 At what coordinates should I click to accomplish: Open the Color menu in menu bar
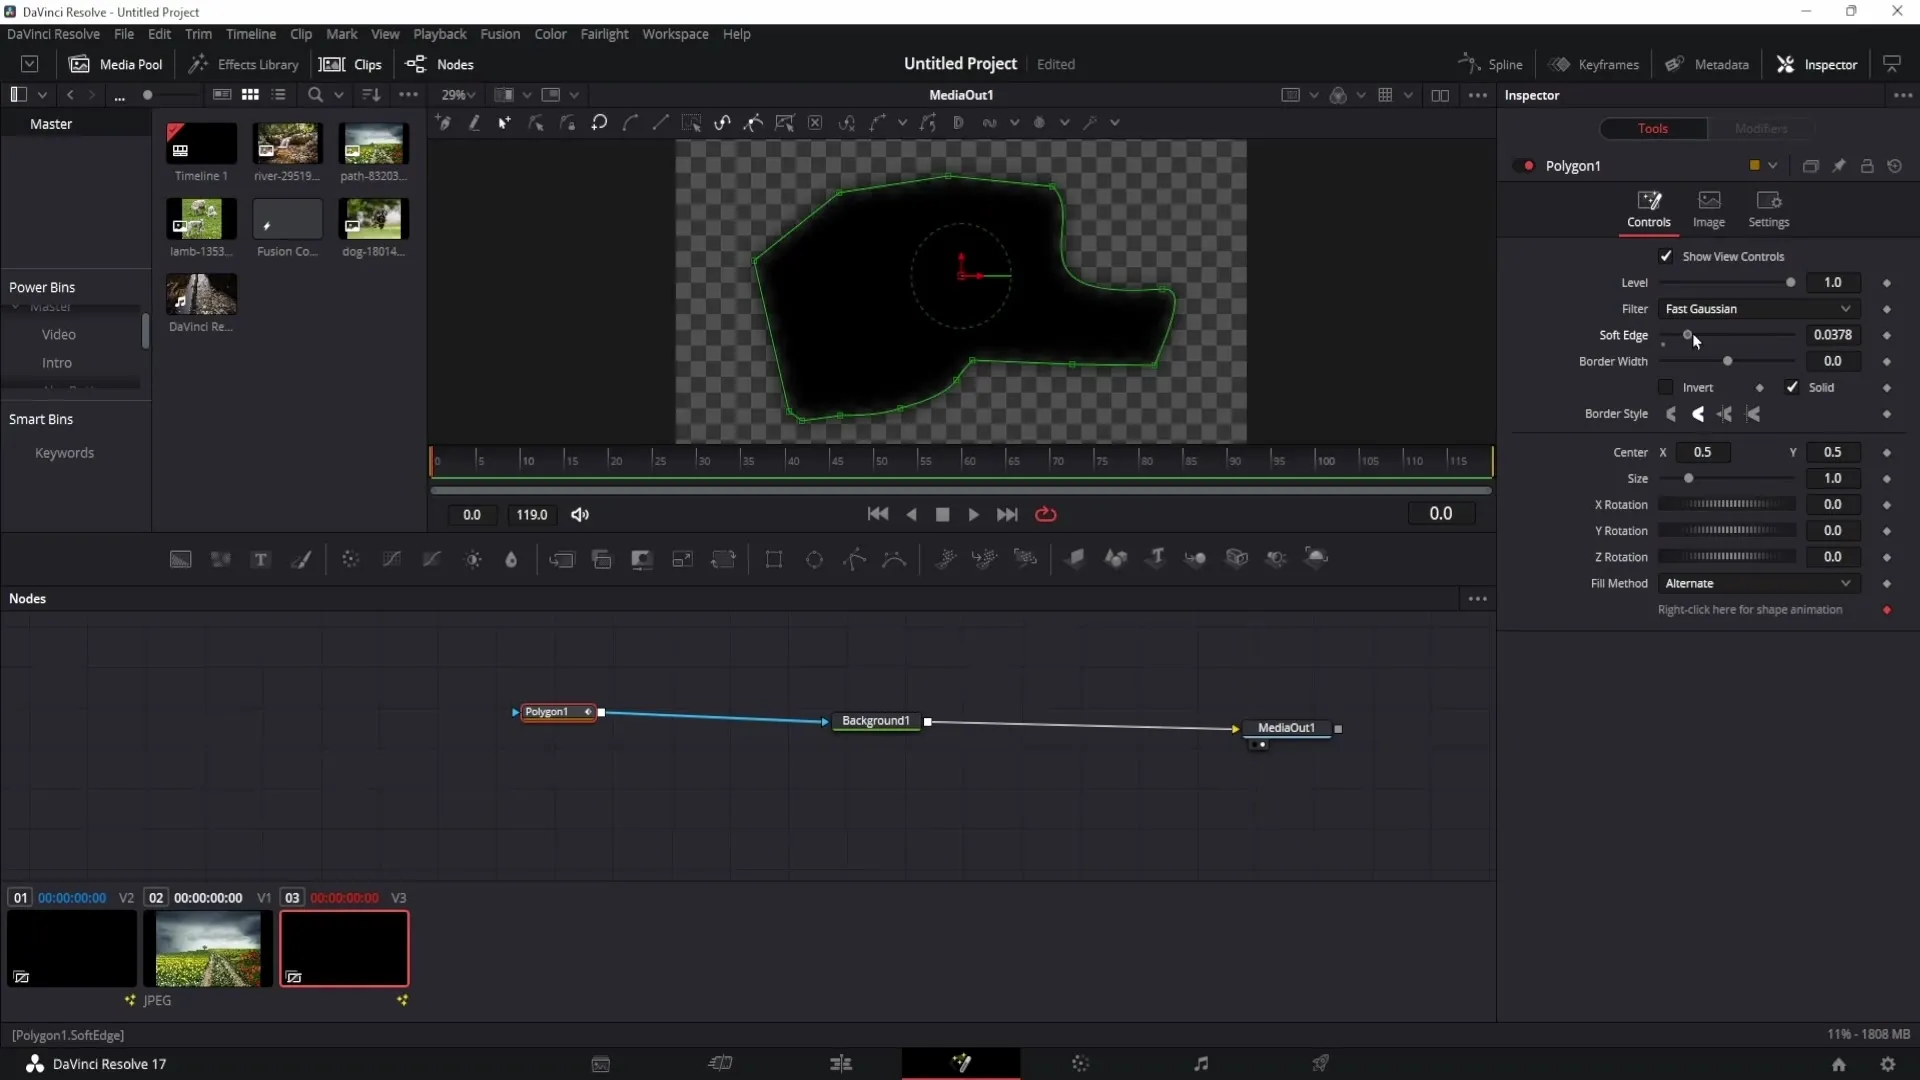(551, 33)
